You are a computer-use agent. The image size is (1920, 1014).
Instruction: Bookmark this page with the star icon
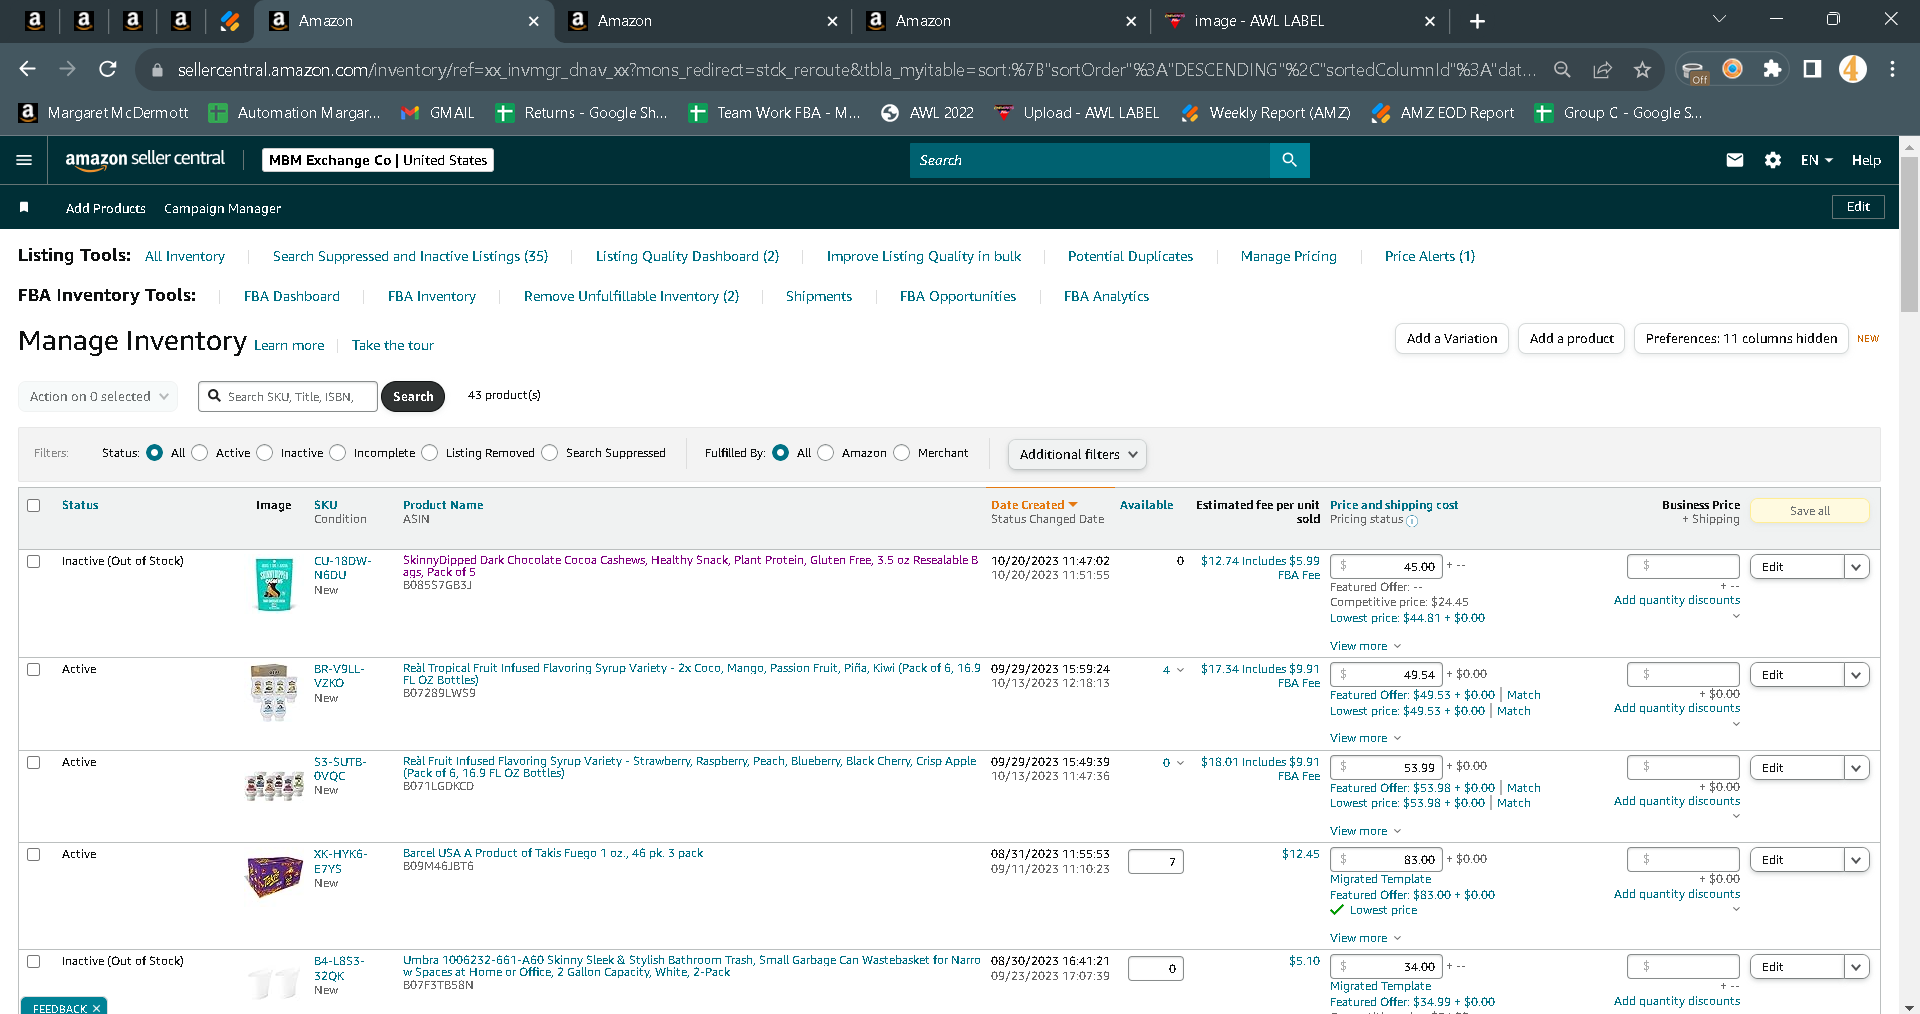pyautogui.click(x=1642, y=69)
